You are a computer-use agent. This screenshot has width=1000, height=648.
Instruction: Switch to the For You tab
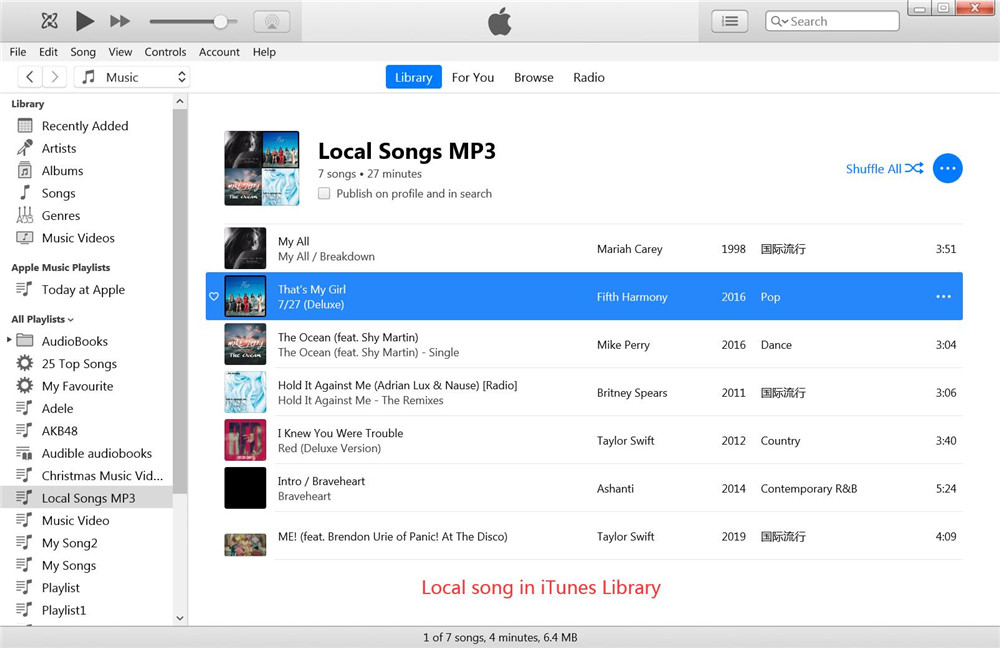[473, 77]
